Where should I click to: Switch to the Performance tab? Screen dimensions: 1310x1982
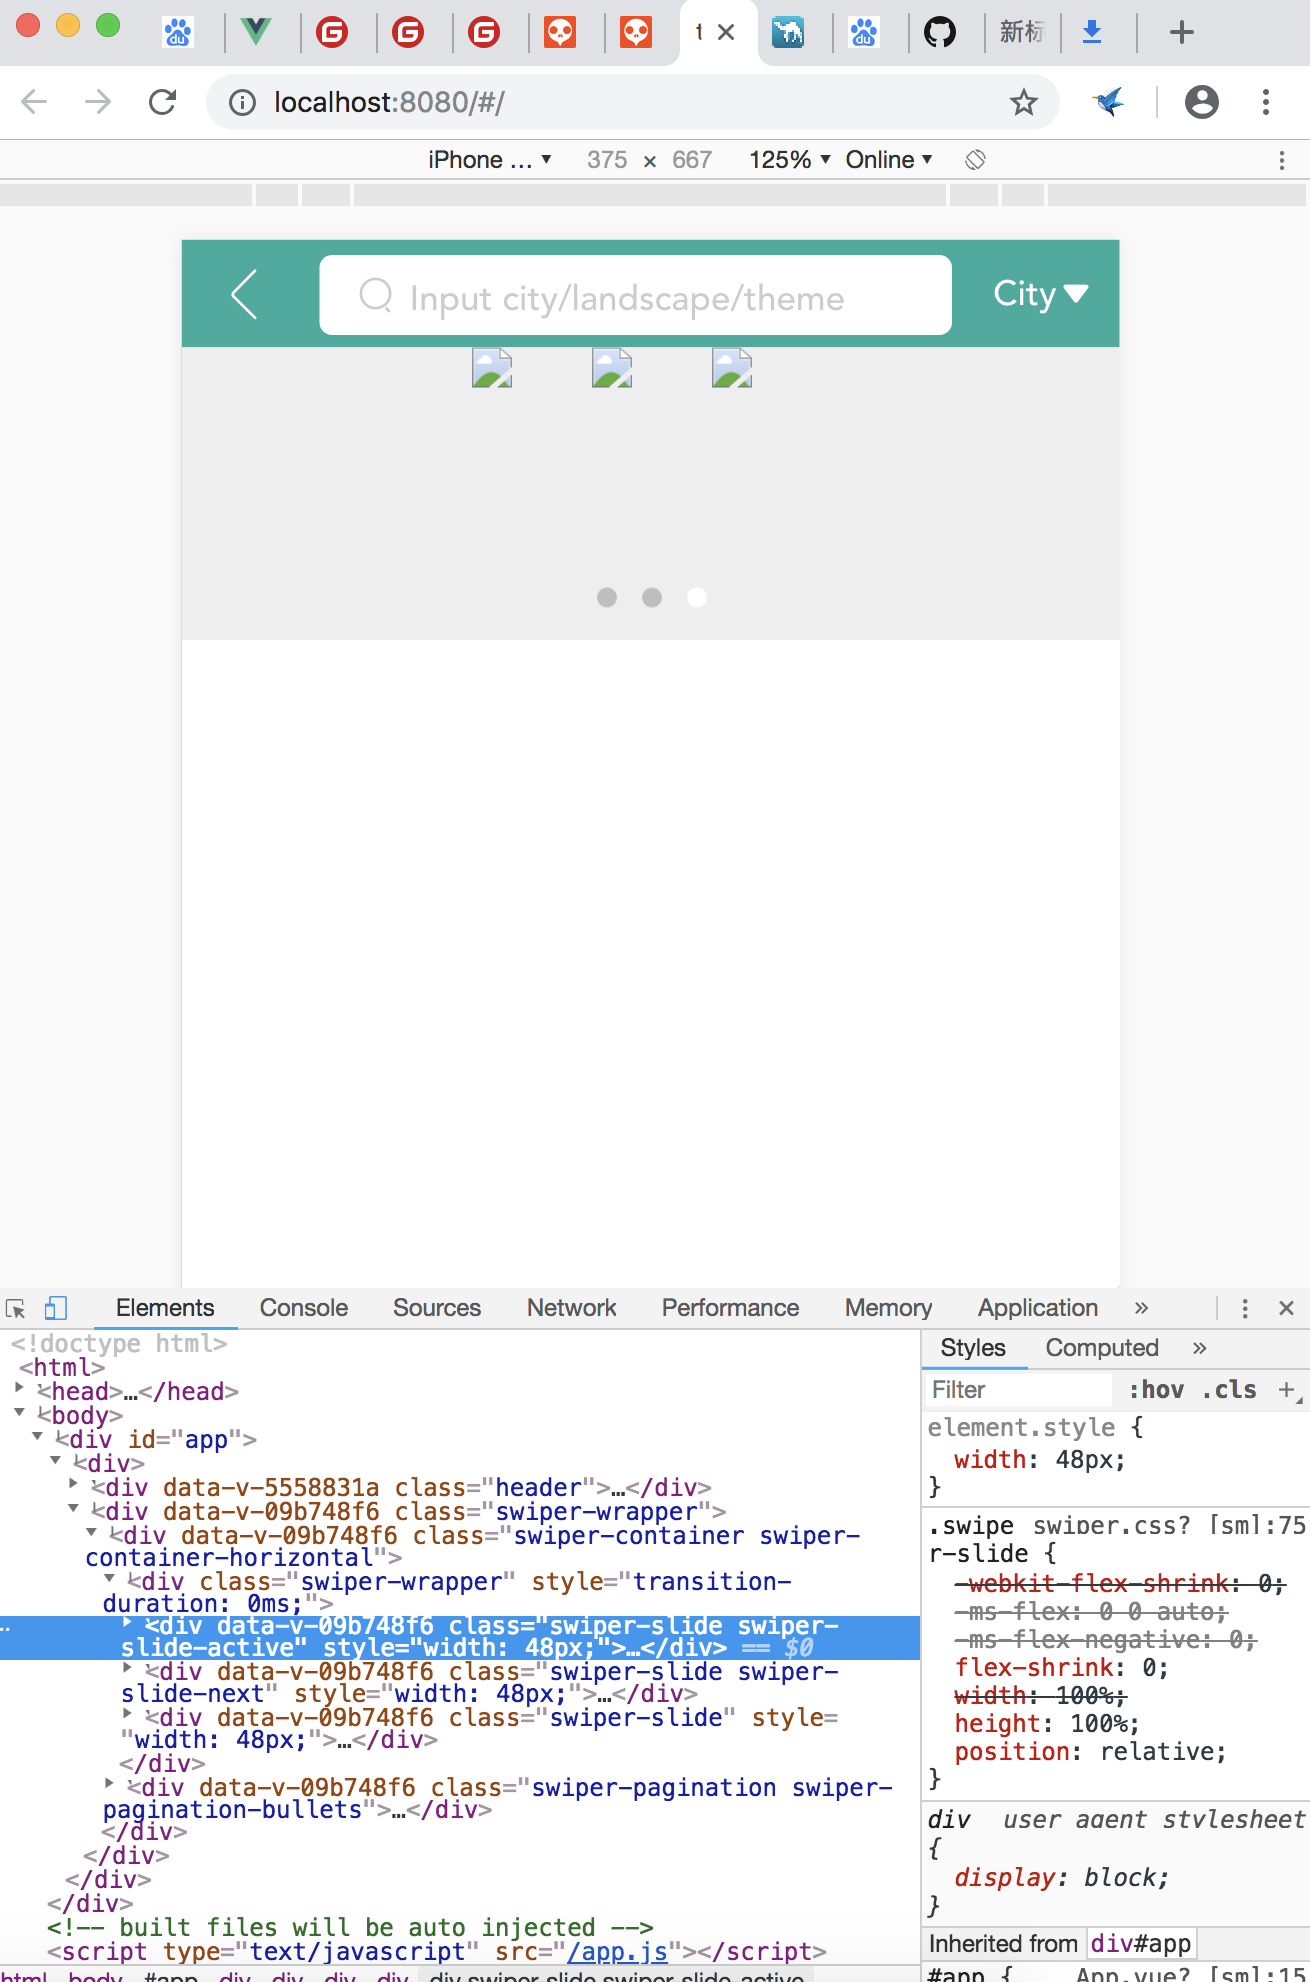[730, 1308]
